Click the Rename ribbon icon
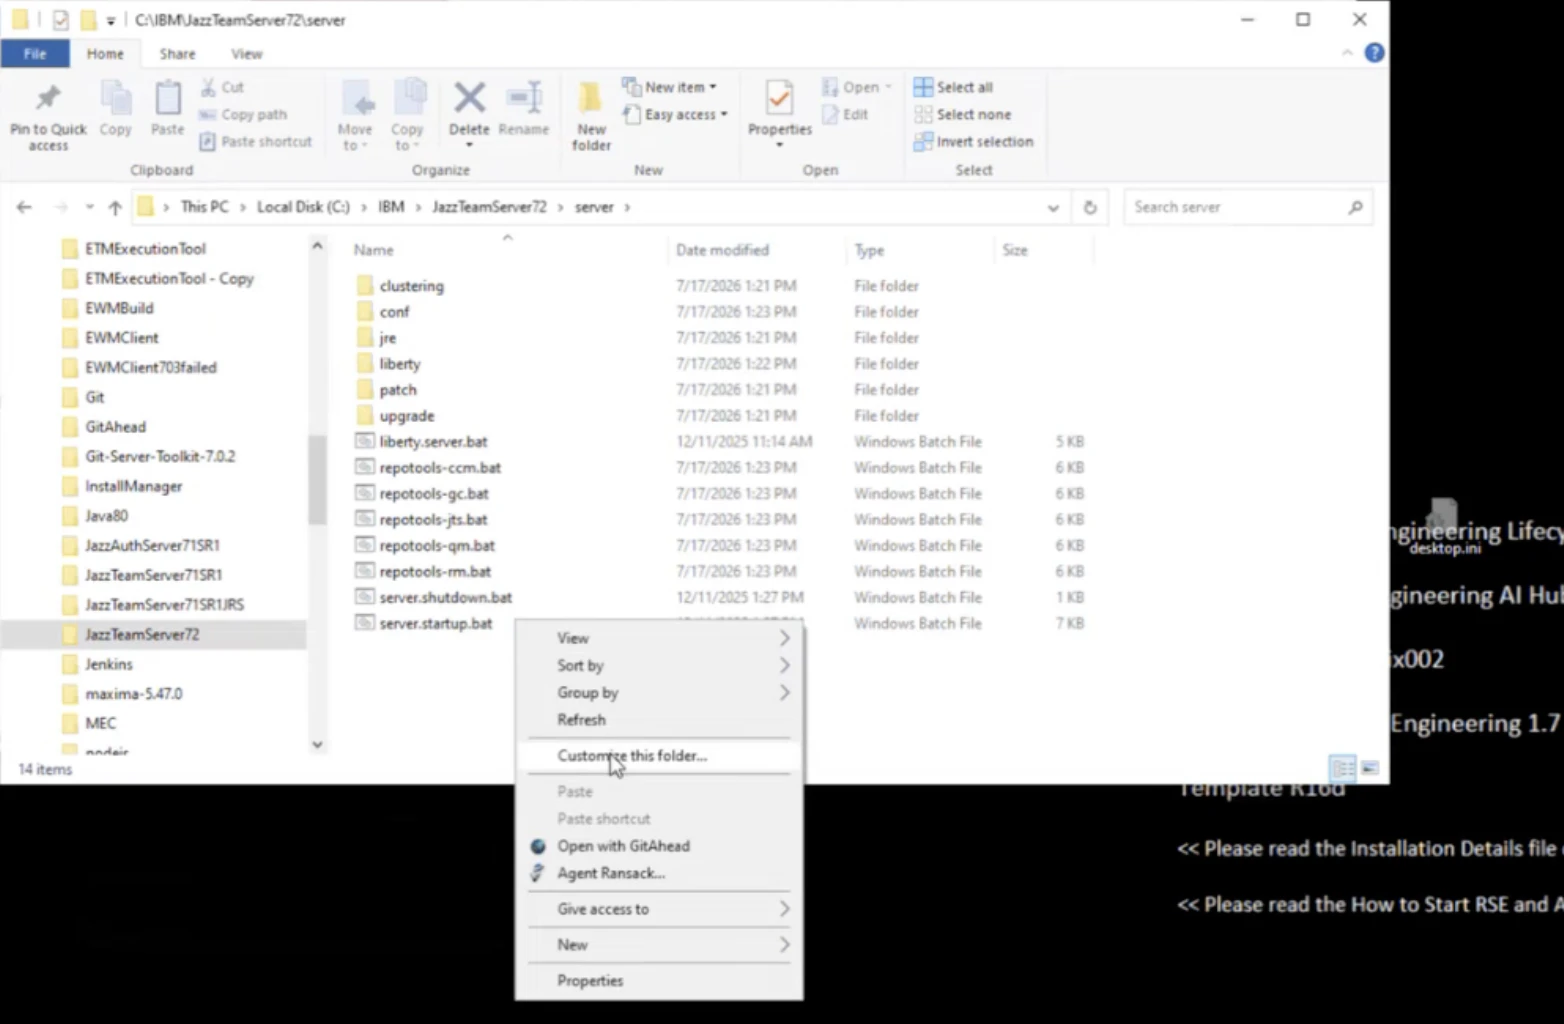 (x=524, y=98)
